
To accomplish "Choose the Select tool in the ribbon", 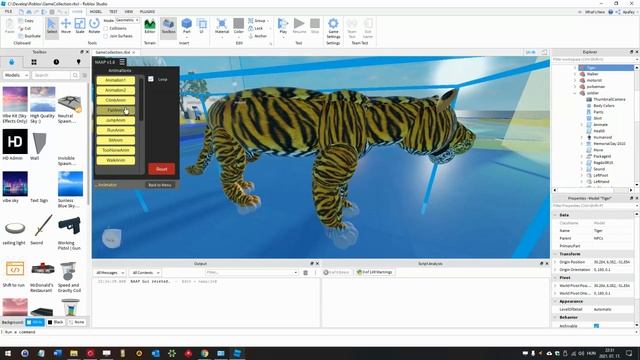I will coord(52,27).
